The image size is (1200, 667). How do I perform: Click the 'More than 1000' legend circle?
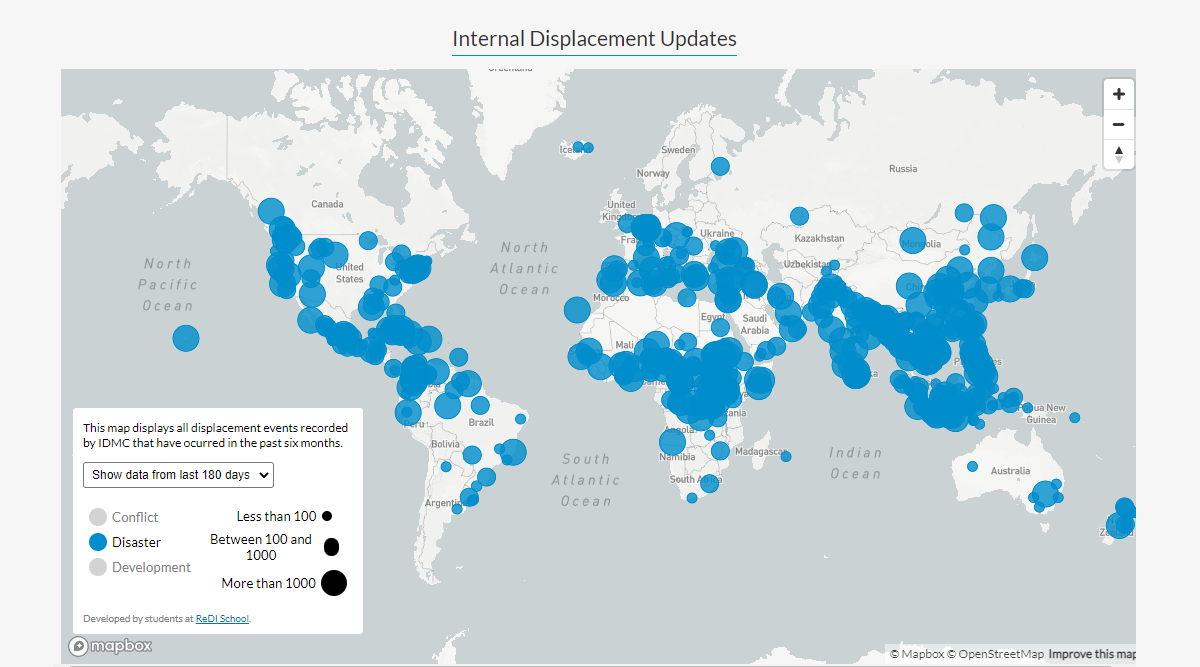[334, 583]
